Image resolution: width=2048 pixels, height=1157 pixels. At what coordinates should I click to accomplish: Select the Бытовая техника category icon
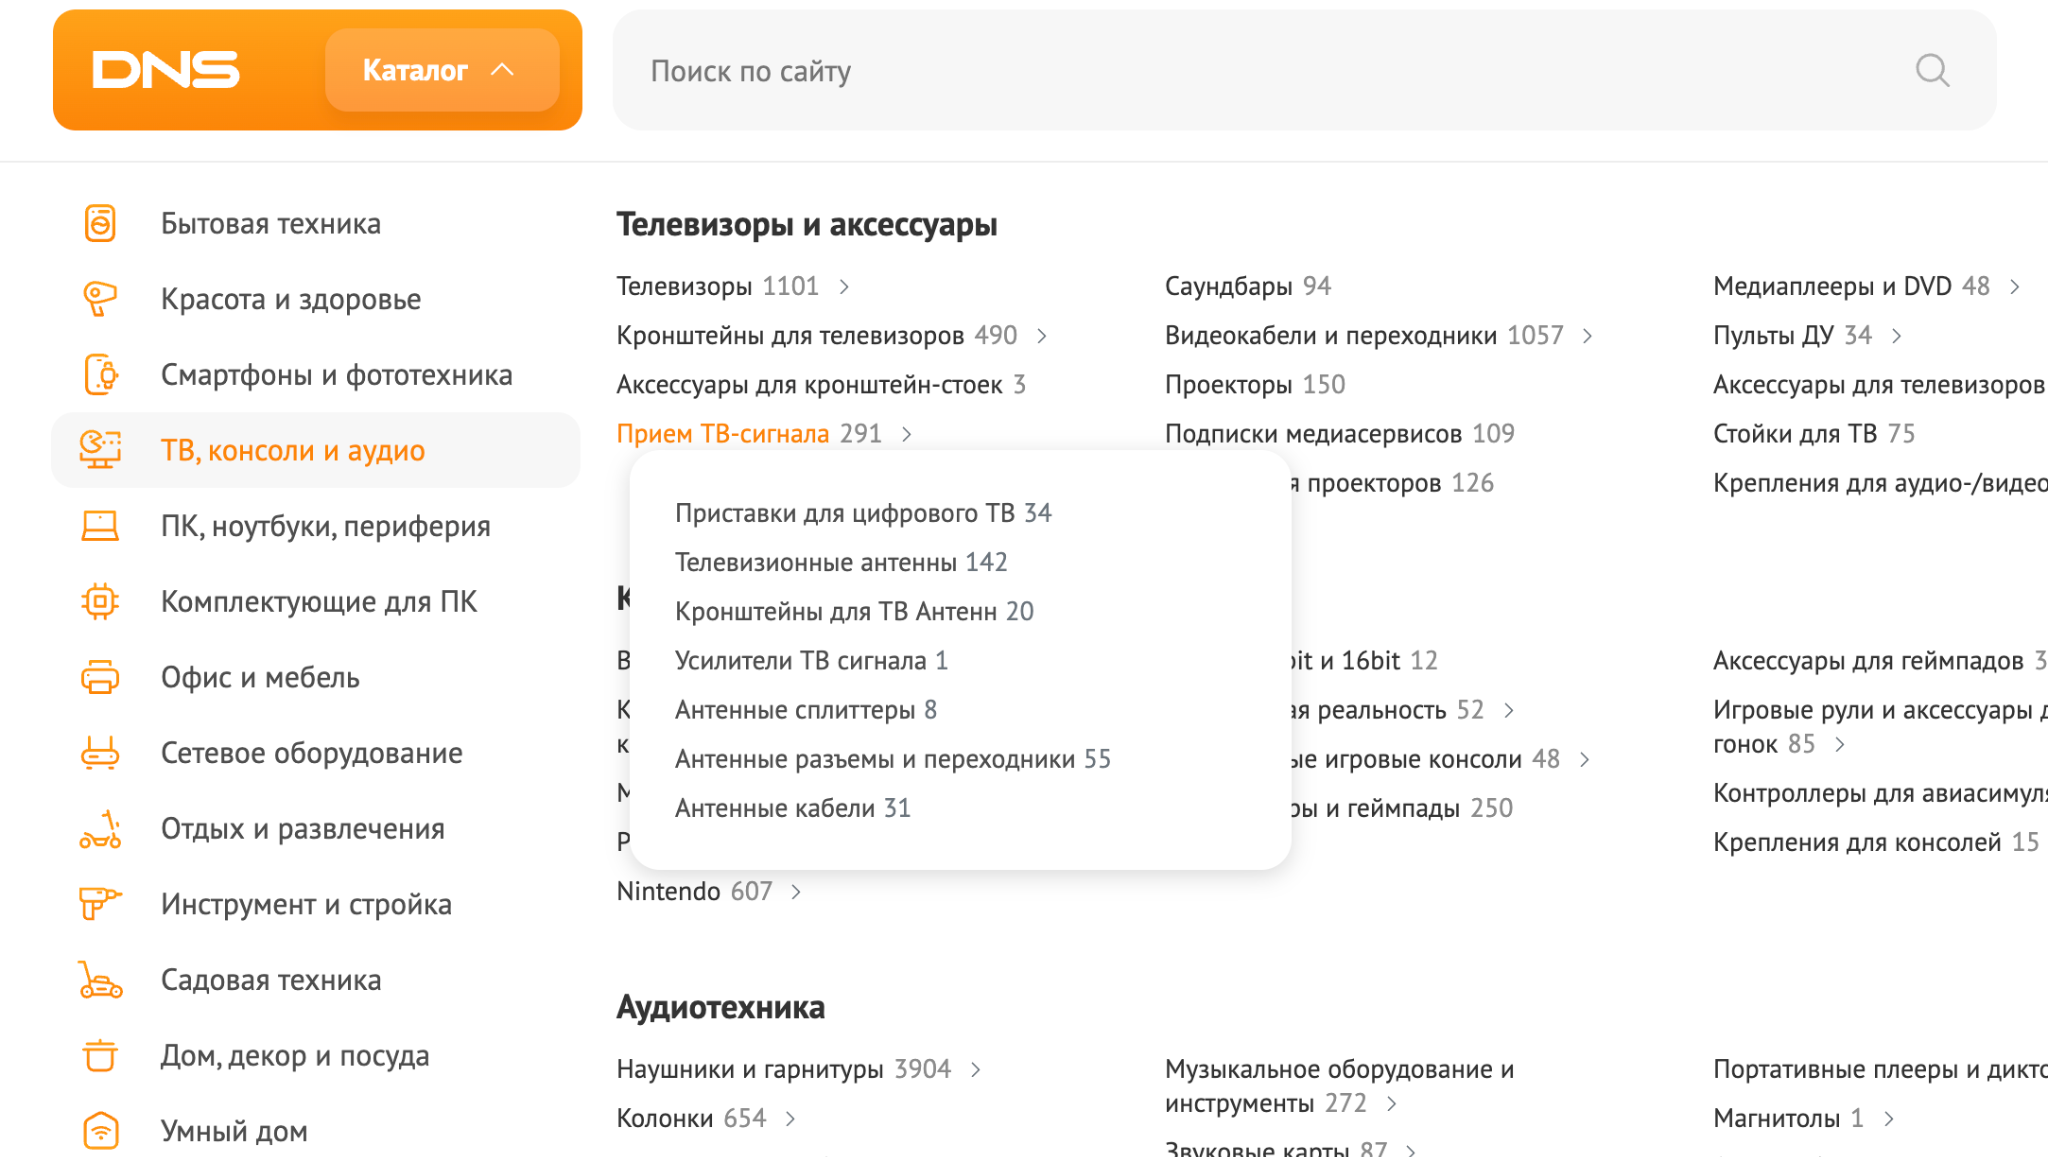click(100, 223)
